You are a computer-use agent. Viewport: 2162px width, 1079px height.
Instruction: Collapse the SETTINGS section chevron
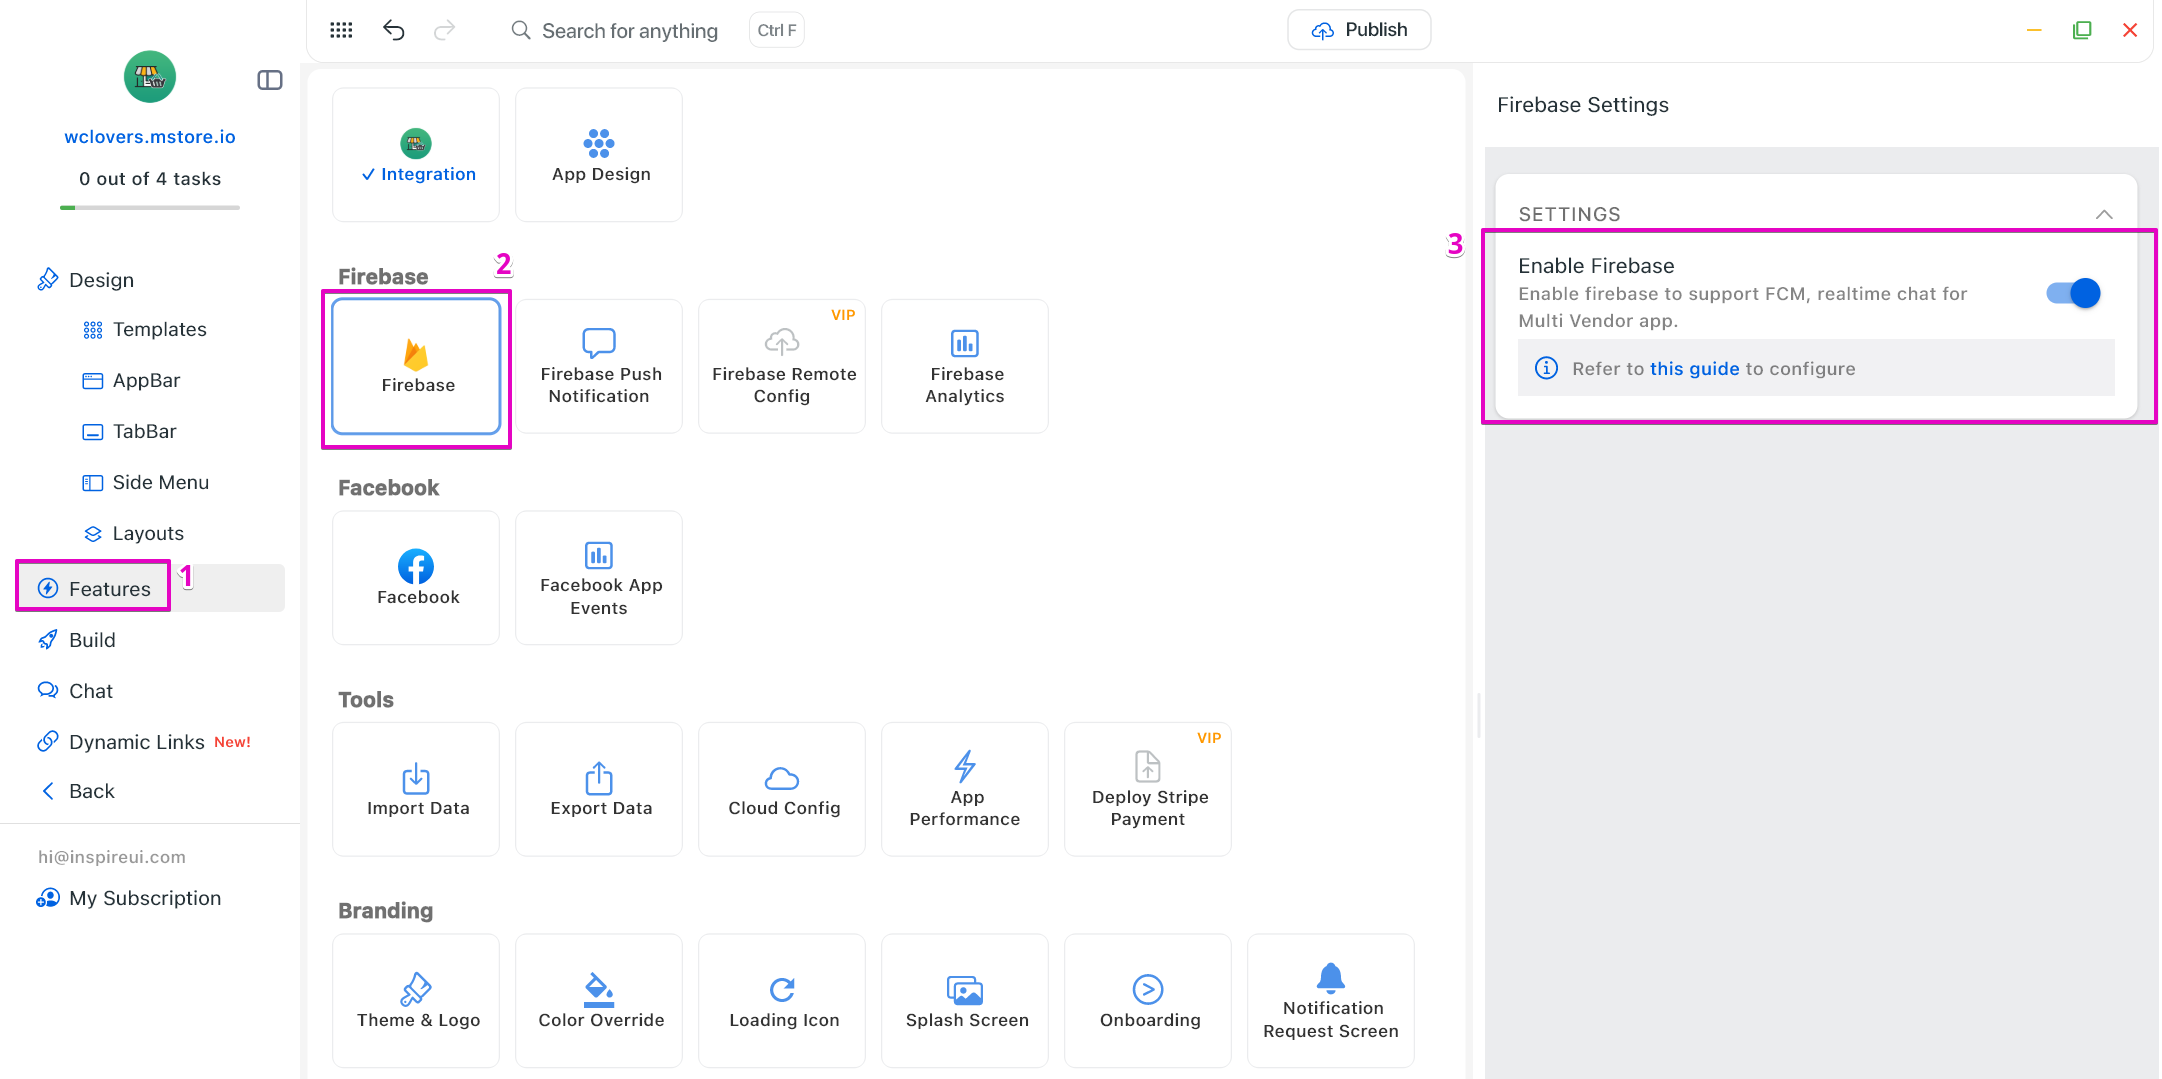pos(2104,214)
